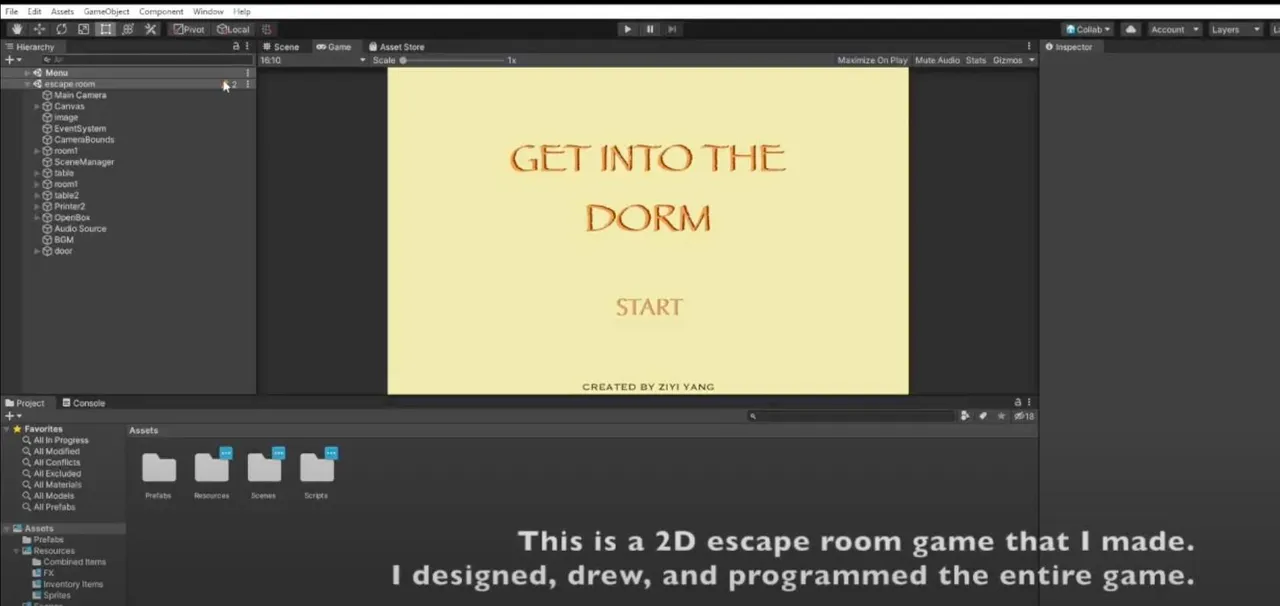Click the search by label icon in Project
Viewport: 1280px width, 606px height.
(x=983, y=416)
